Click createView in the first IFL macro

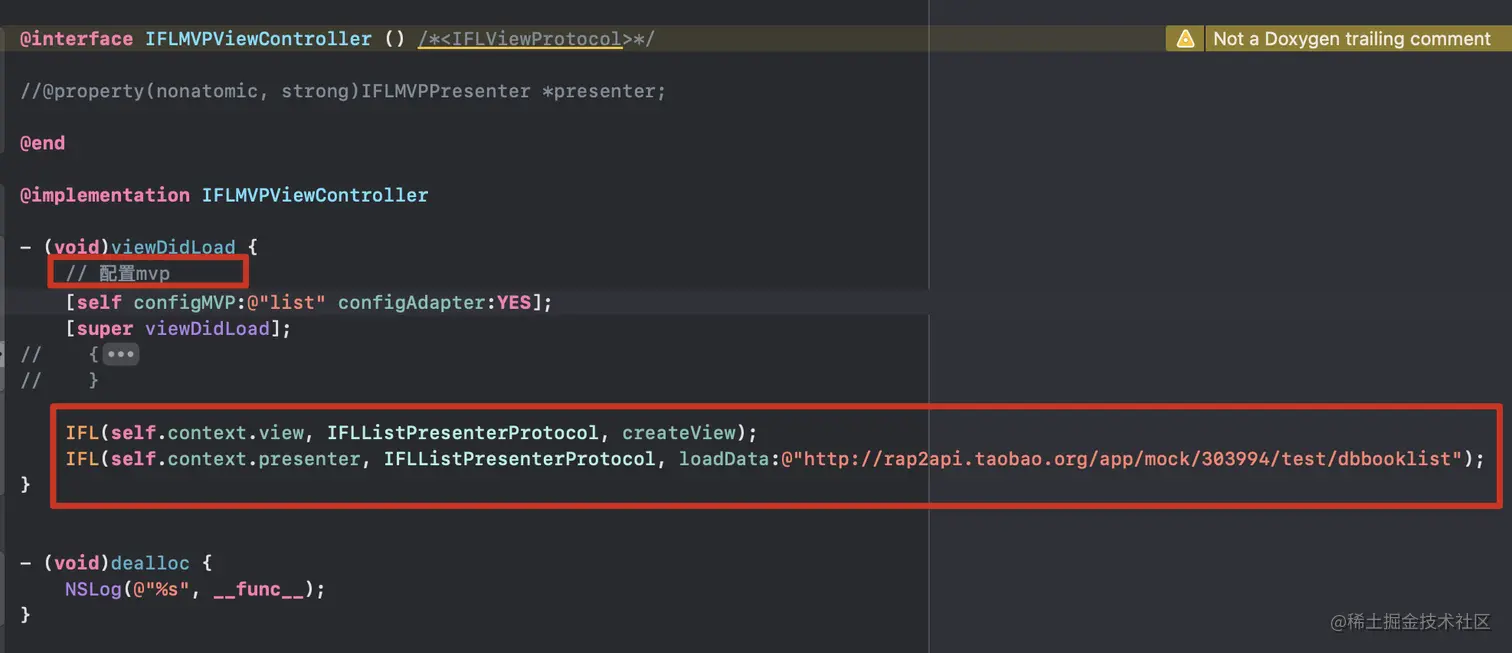coord(679,433)
